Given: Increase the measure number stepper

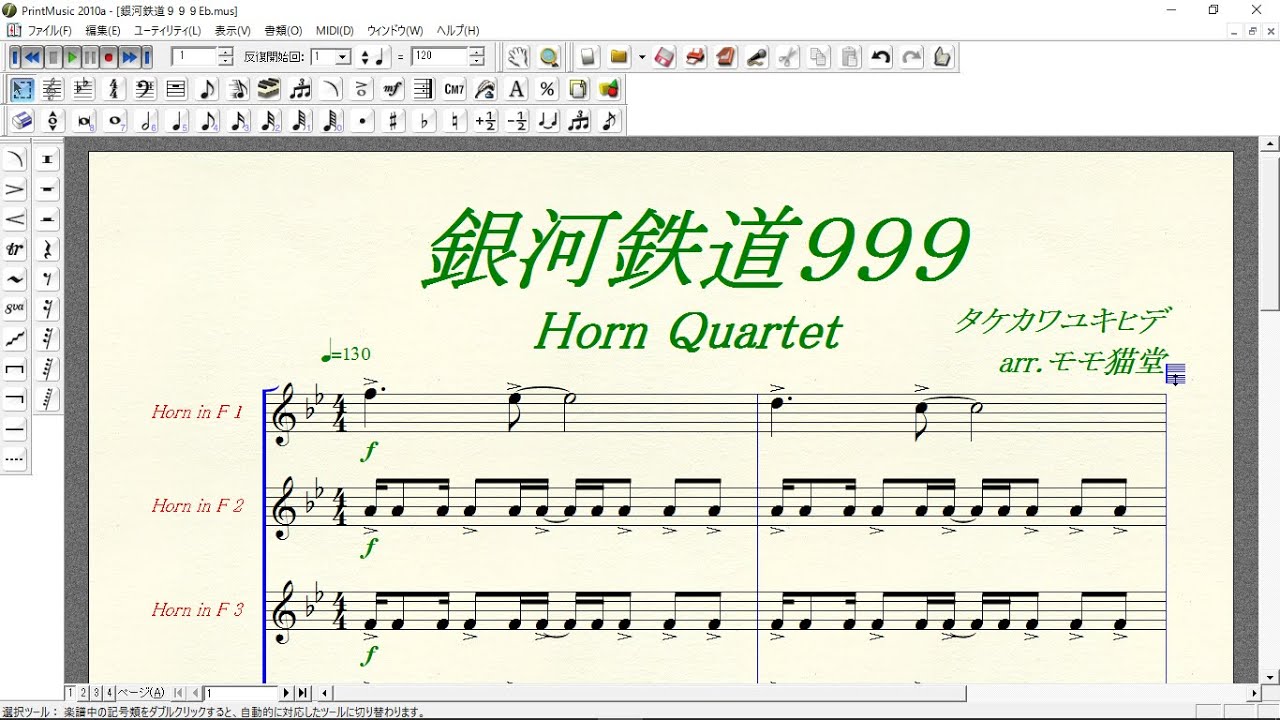Looking at the screenshot, I should pyautogui.click(x=226, y=52).
